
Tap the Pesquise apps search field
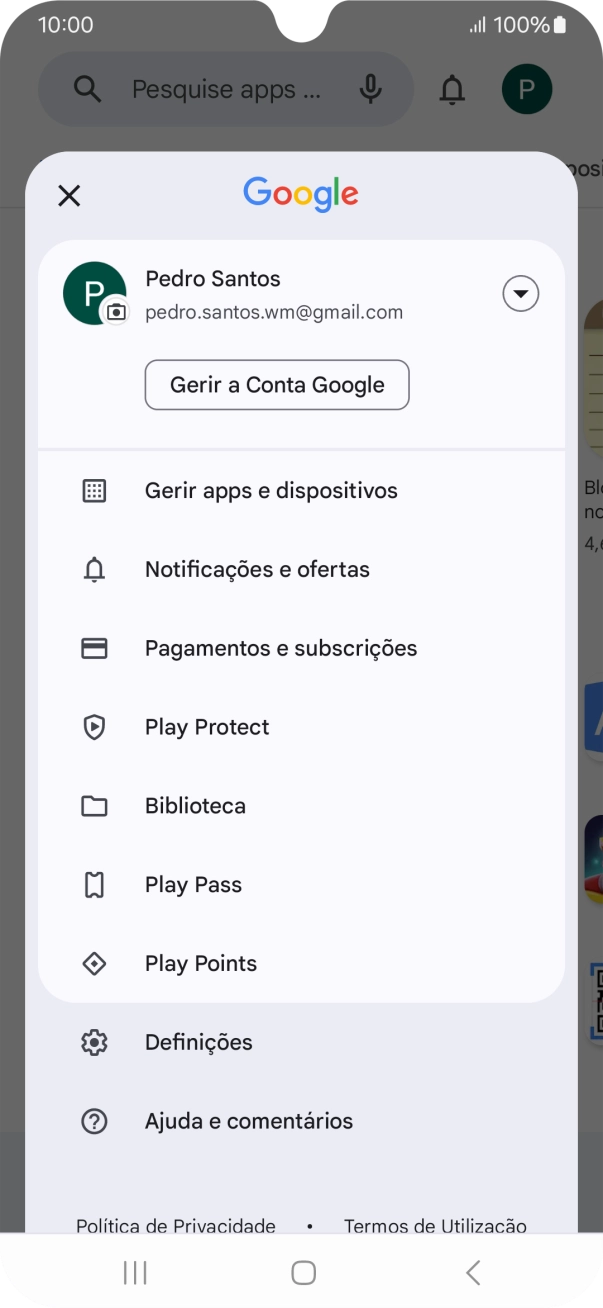point(220,89)
